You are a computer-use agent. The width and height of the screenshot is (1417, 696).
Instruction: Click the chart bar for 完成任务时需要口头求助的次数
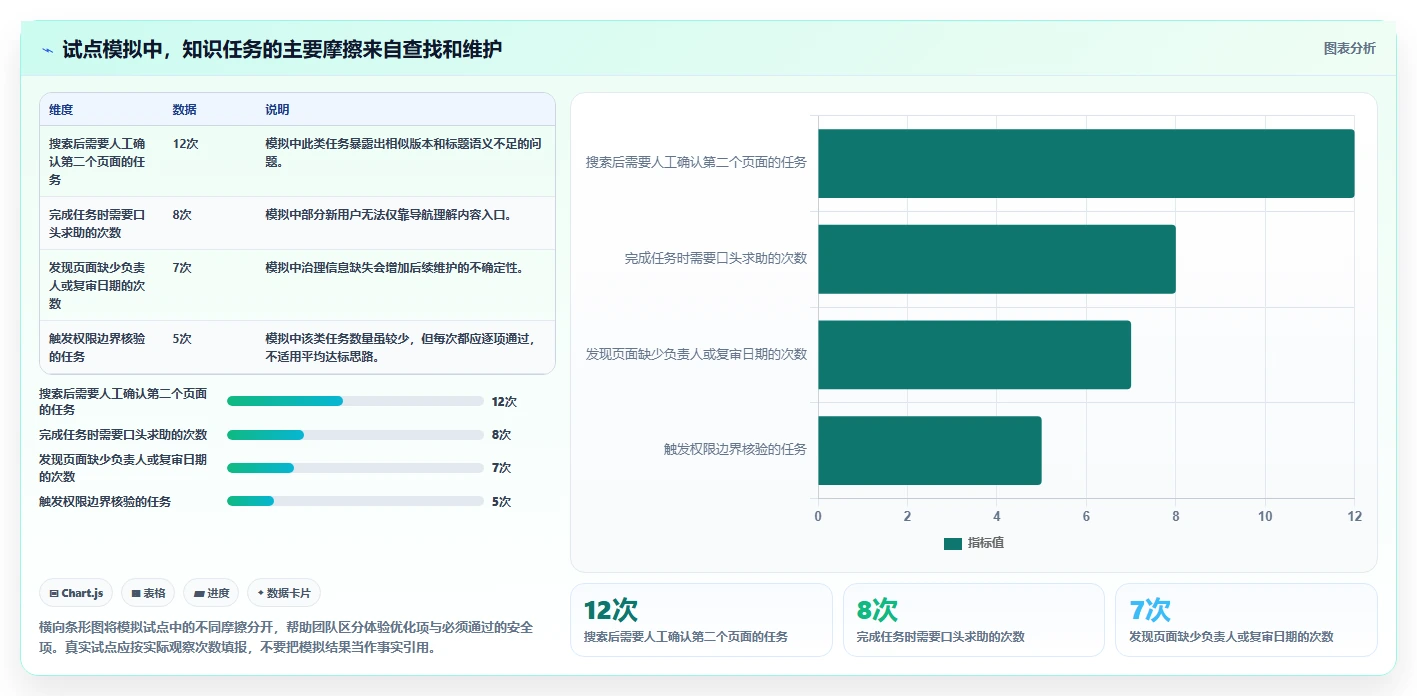click(x=997, y=259)
